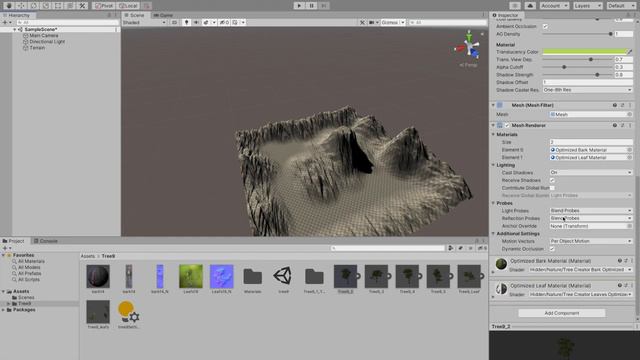Viewport: 640px width, 360px height.
Task: Click the Add Component button
Action: [x=562, y=313]
